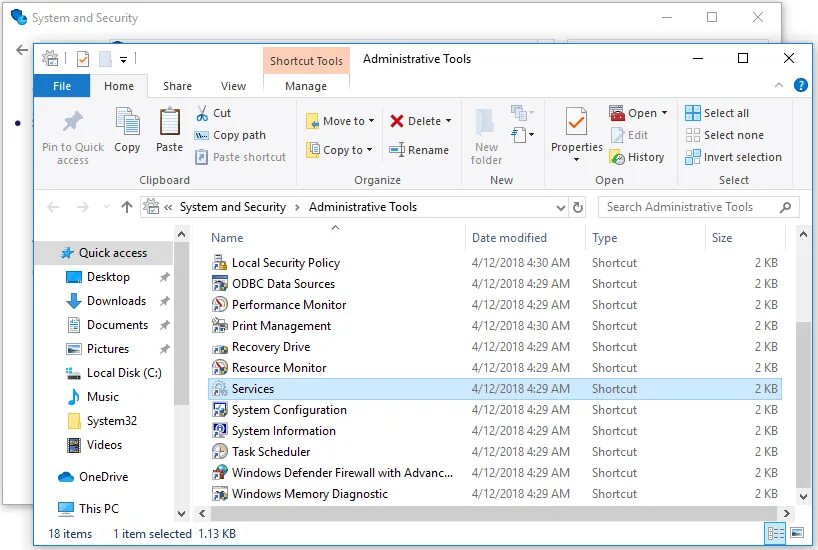Select the Resource Monitor icon
The height and width of the screenshot is (550, 818).
click(220, 368)
